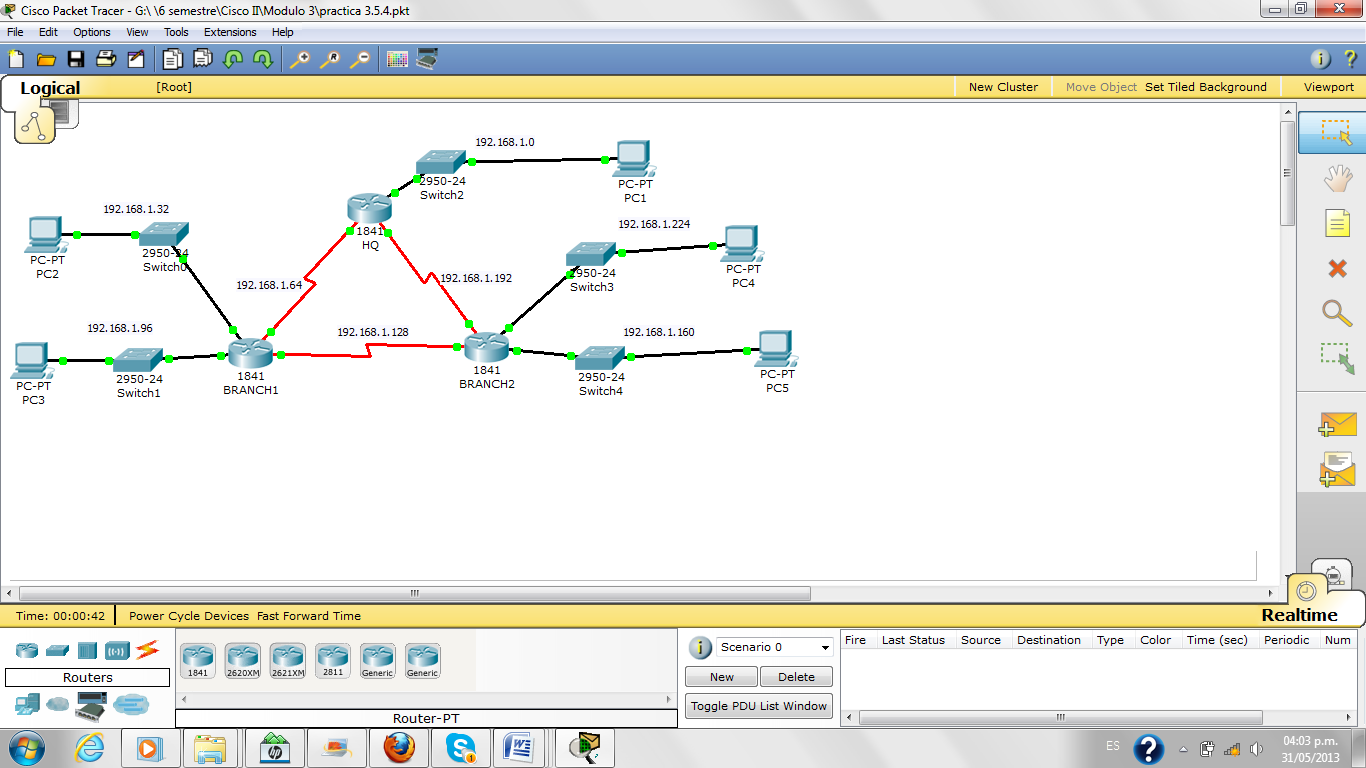Image resolution: width=1366 pixels, height=768 pixels.
Task: Pick the 2811 router model
Action: (x=333, y=661)
